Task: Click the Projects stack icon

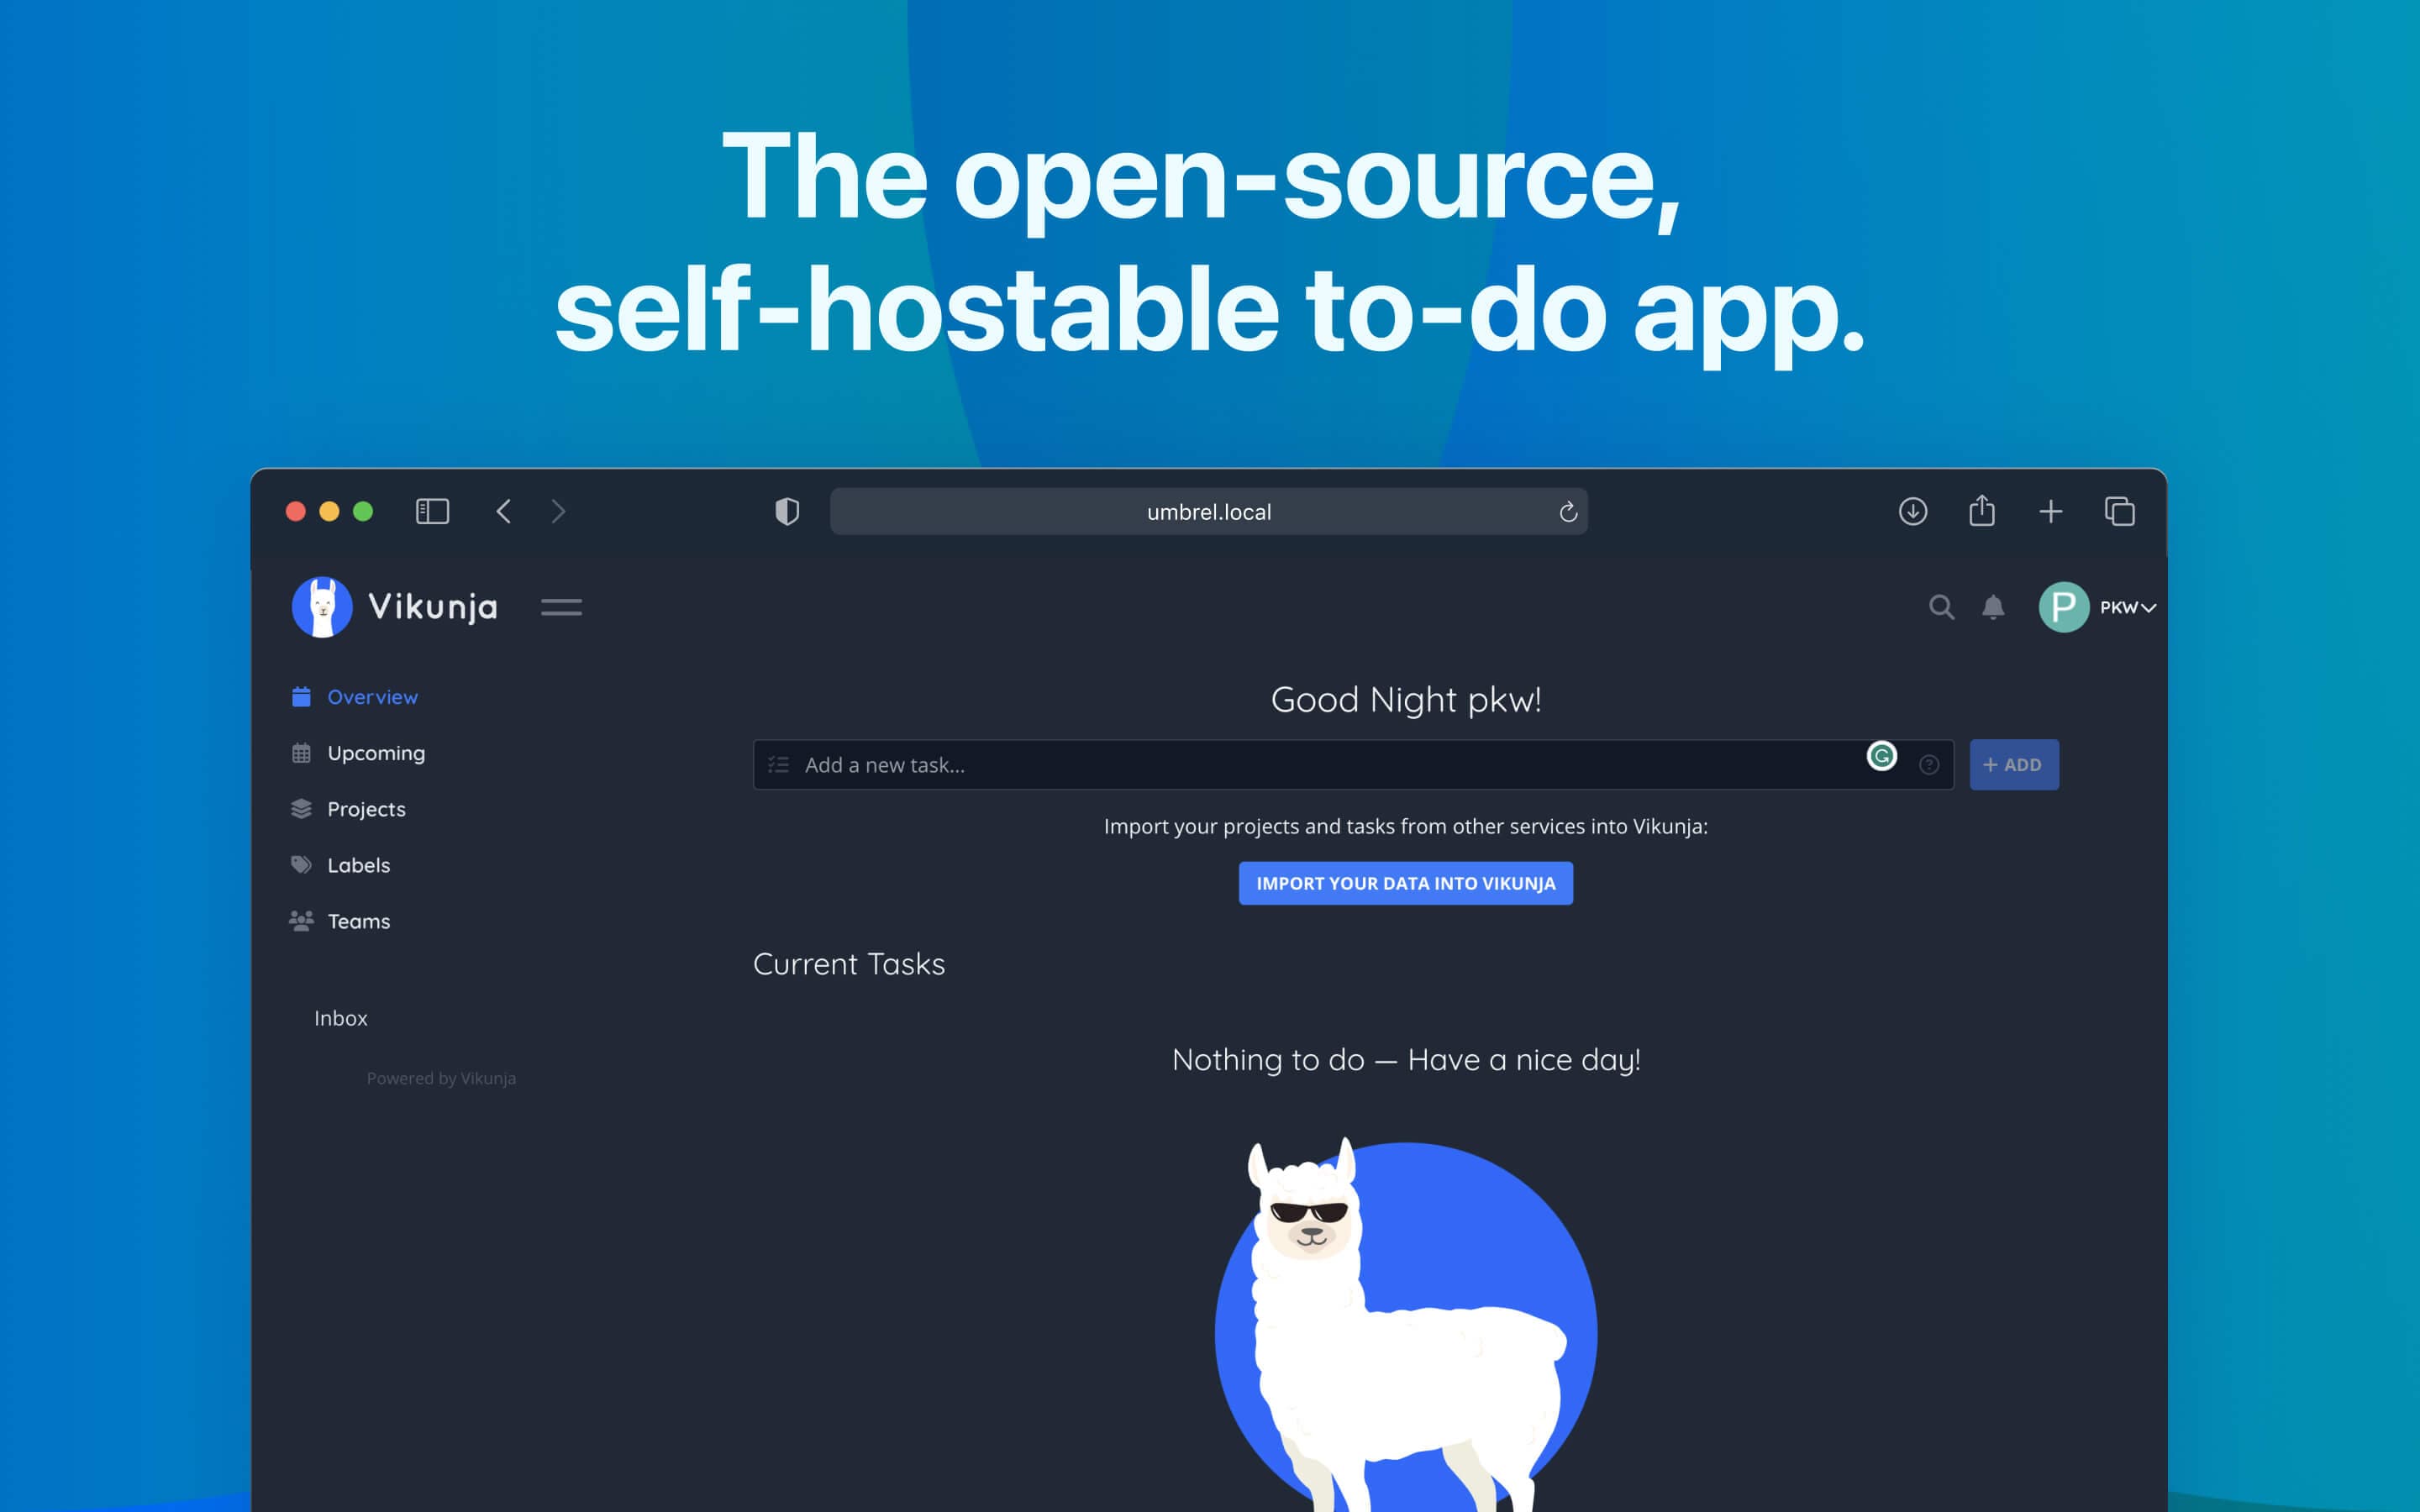Action: 302,808
